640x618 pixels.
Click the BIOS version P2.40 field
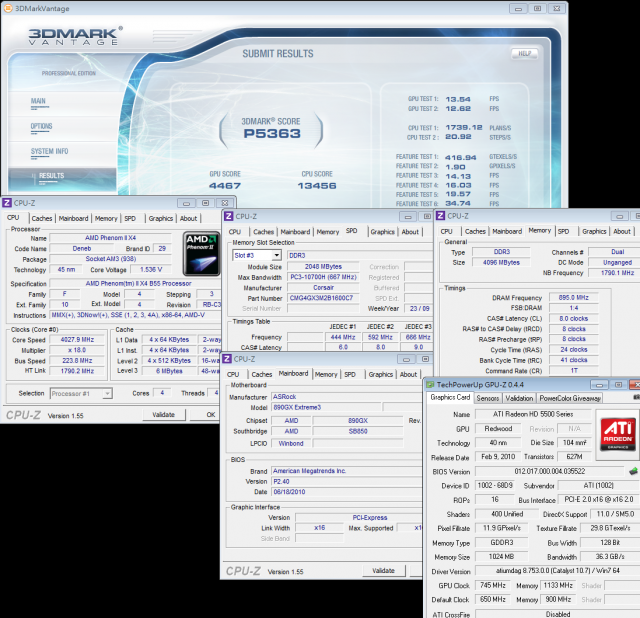(347, 482)
